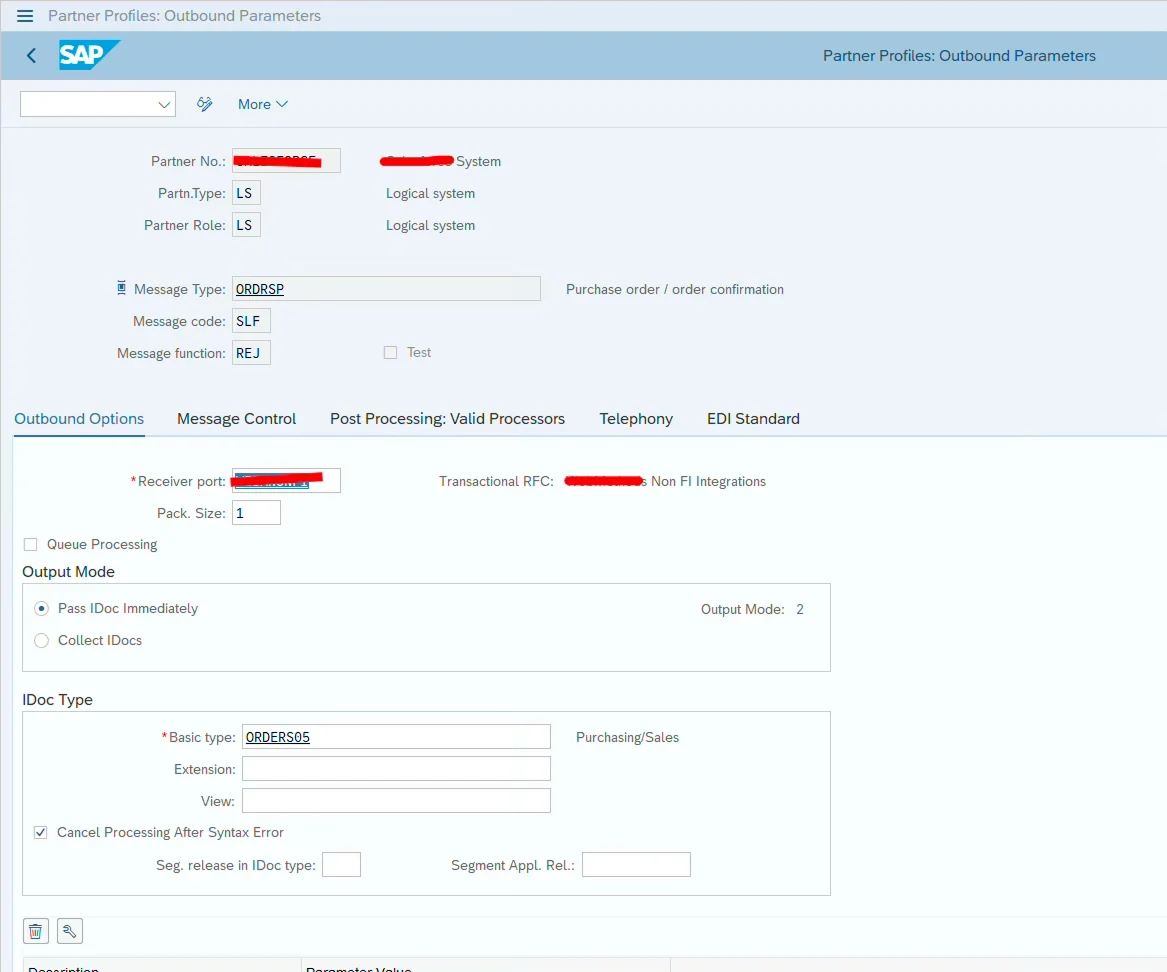Screen dimensions: 1167x972
Task: Open the EDI Standard tab
Action: (x=753, y=419)
